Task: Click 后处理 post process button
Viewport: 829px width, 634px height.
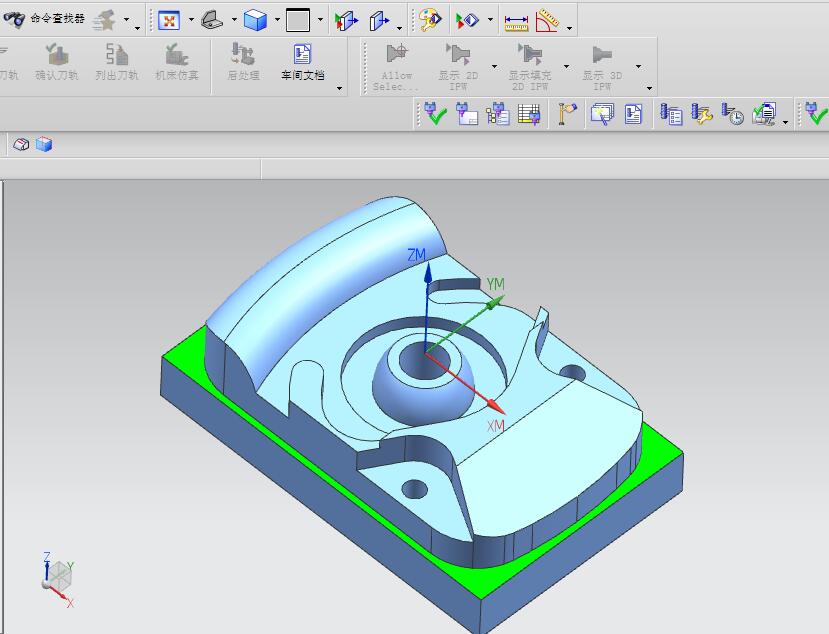Action: [243, 62]
